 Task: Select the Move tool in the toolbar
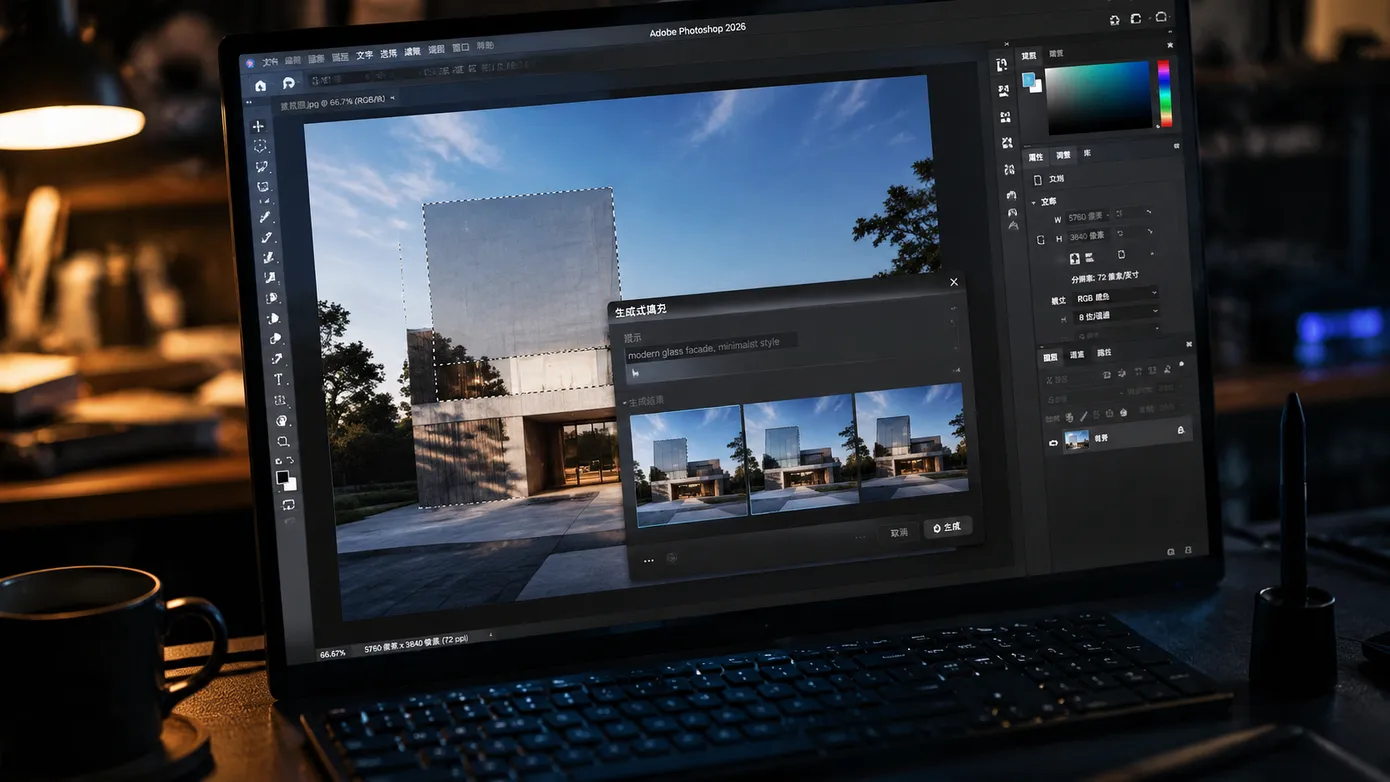tap(258, 127)
